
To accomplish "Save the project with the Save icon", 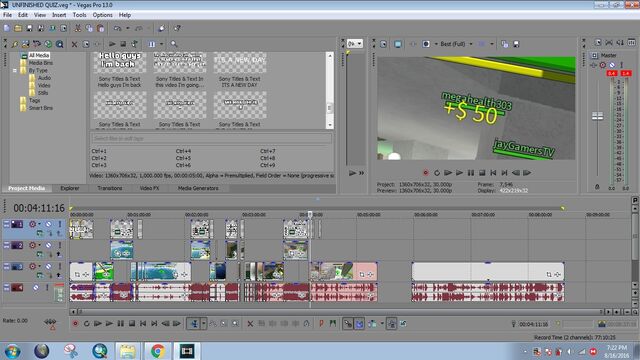I will click(29, 28).
